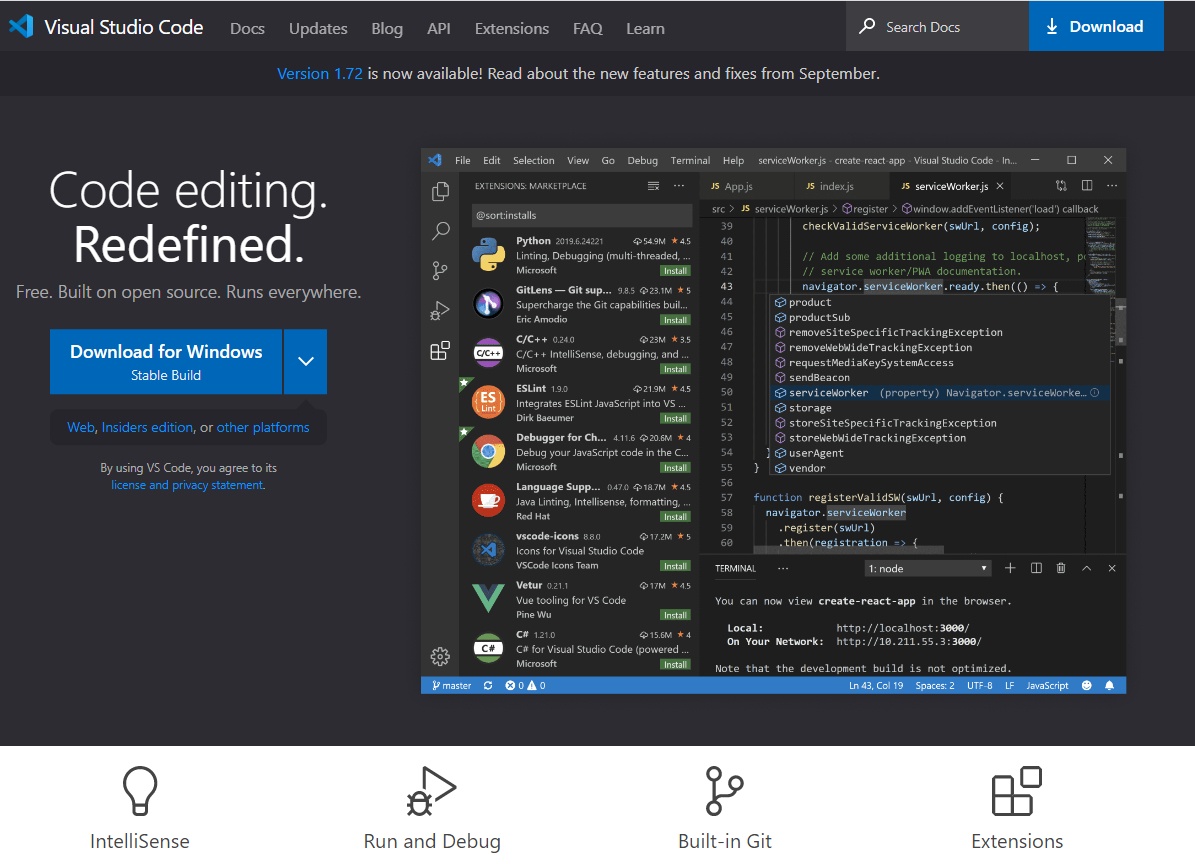The width and height of the screenshot is (1195, 864).
Task: Open the FAQ navigation item
Action: tap(588, 28)
